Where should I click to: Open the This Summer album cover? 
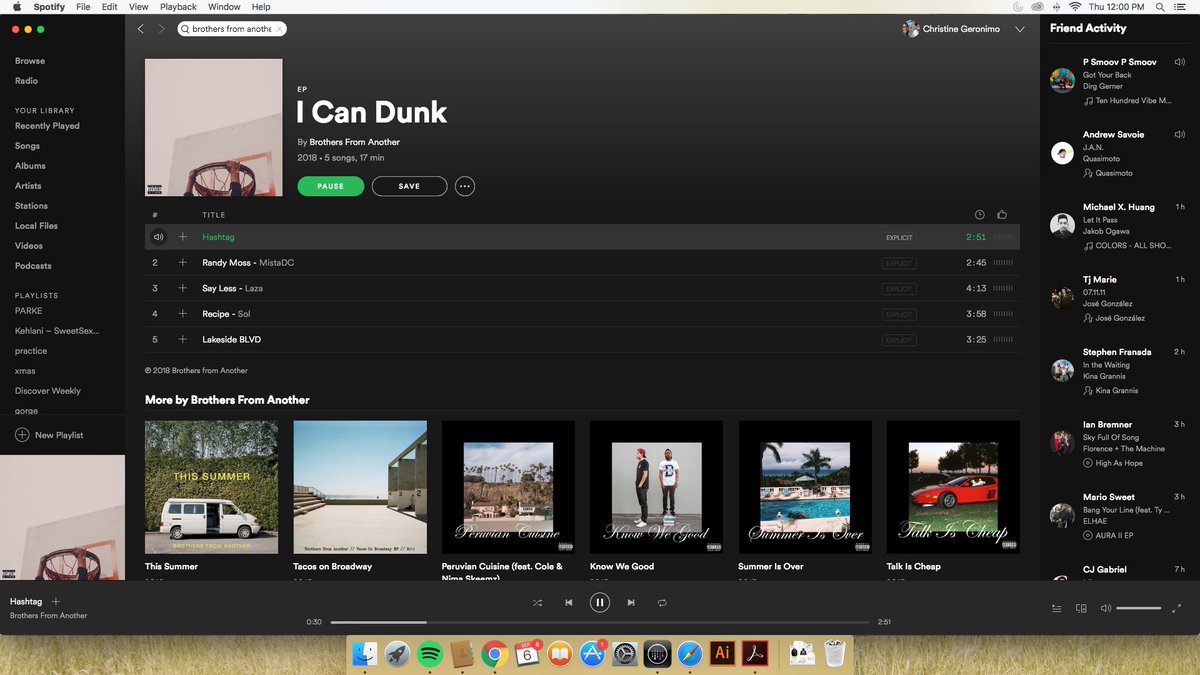(211, 487)
